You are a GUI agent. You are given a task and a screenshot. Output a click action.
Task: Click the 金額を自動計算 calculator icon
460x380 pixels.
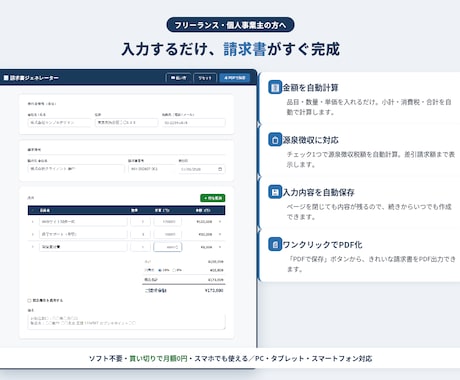pyautogui.click(x=275, y=87)
